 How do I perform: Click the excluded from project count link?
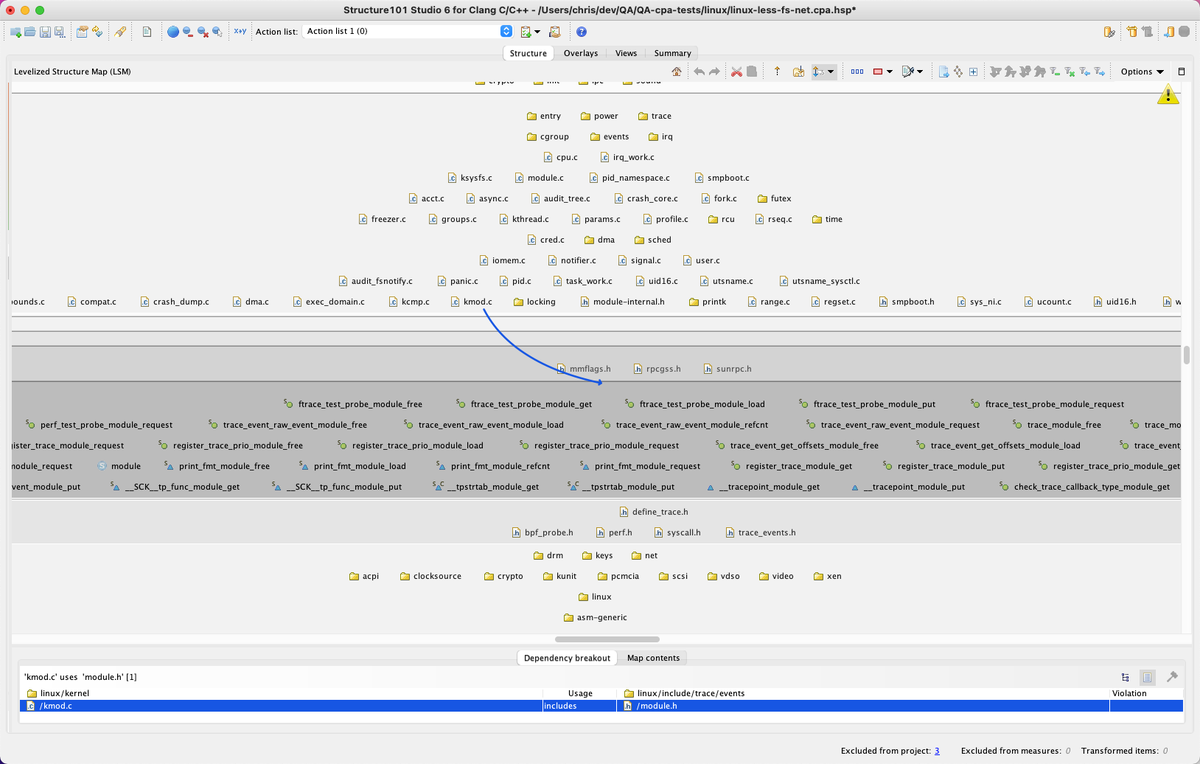click(x=937, y=750)
